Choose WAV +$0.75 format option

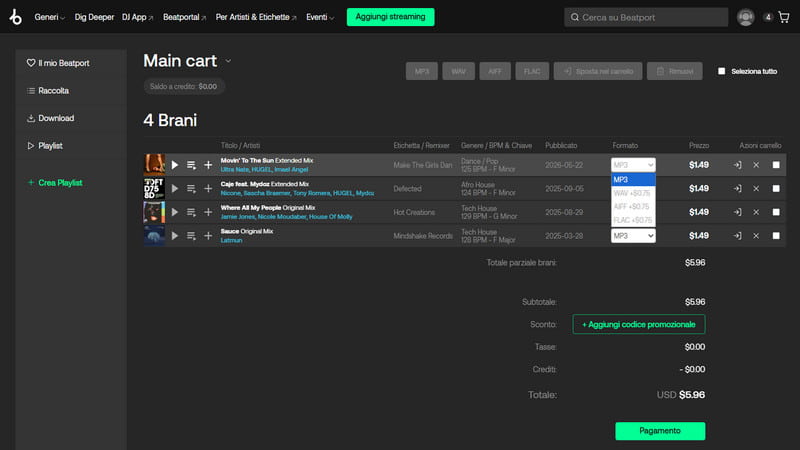click(x=633, y=193)
